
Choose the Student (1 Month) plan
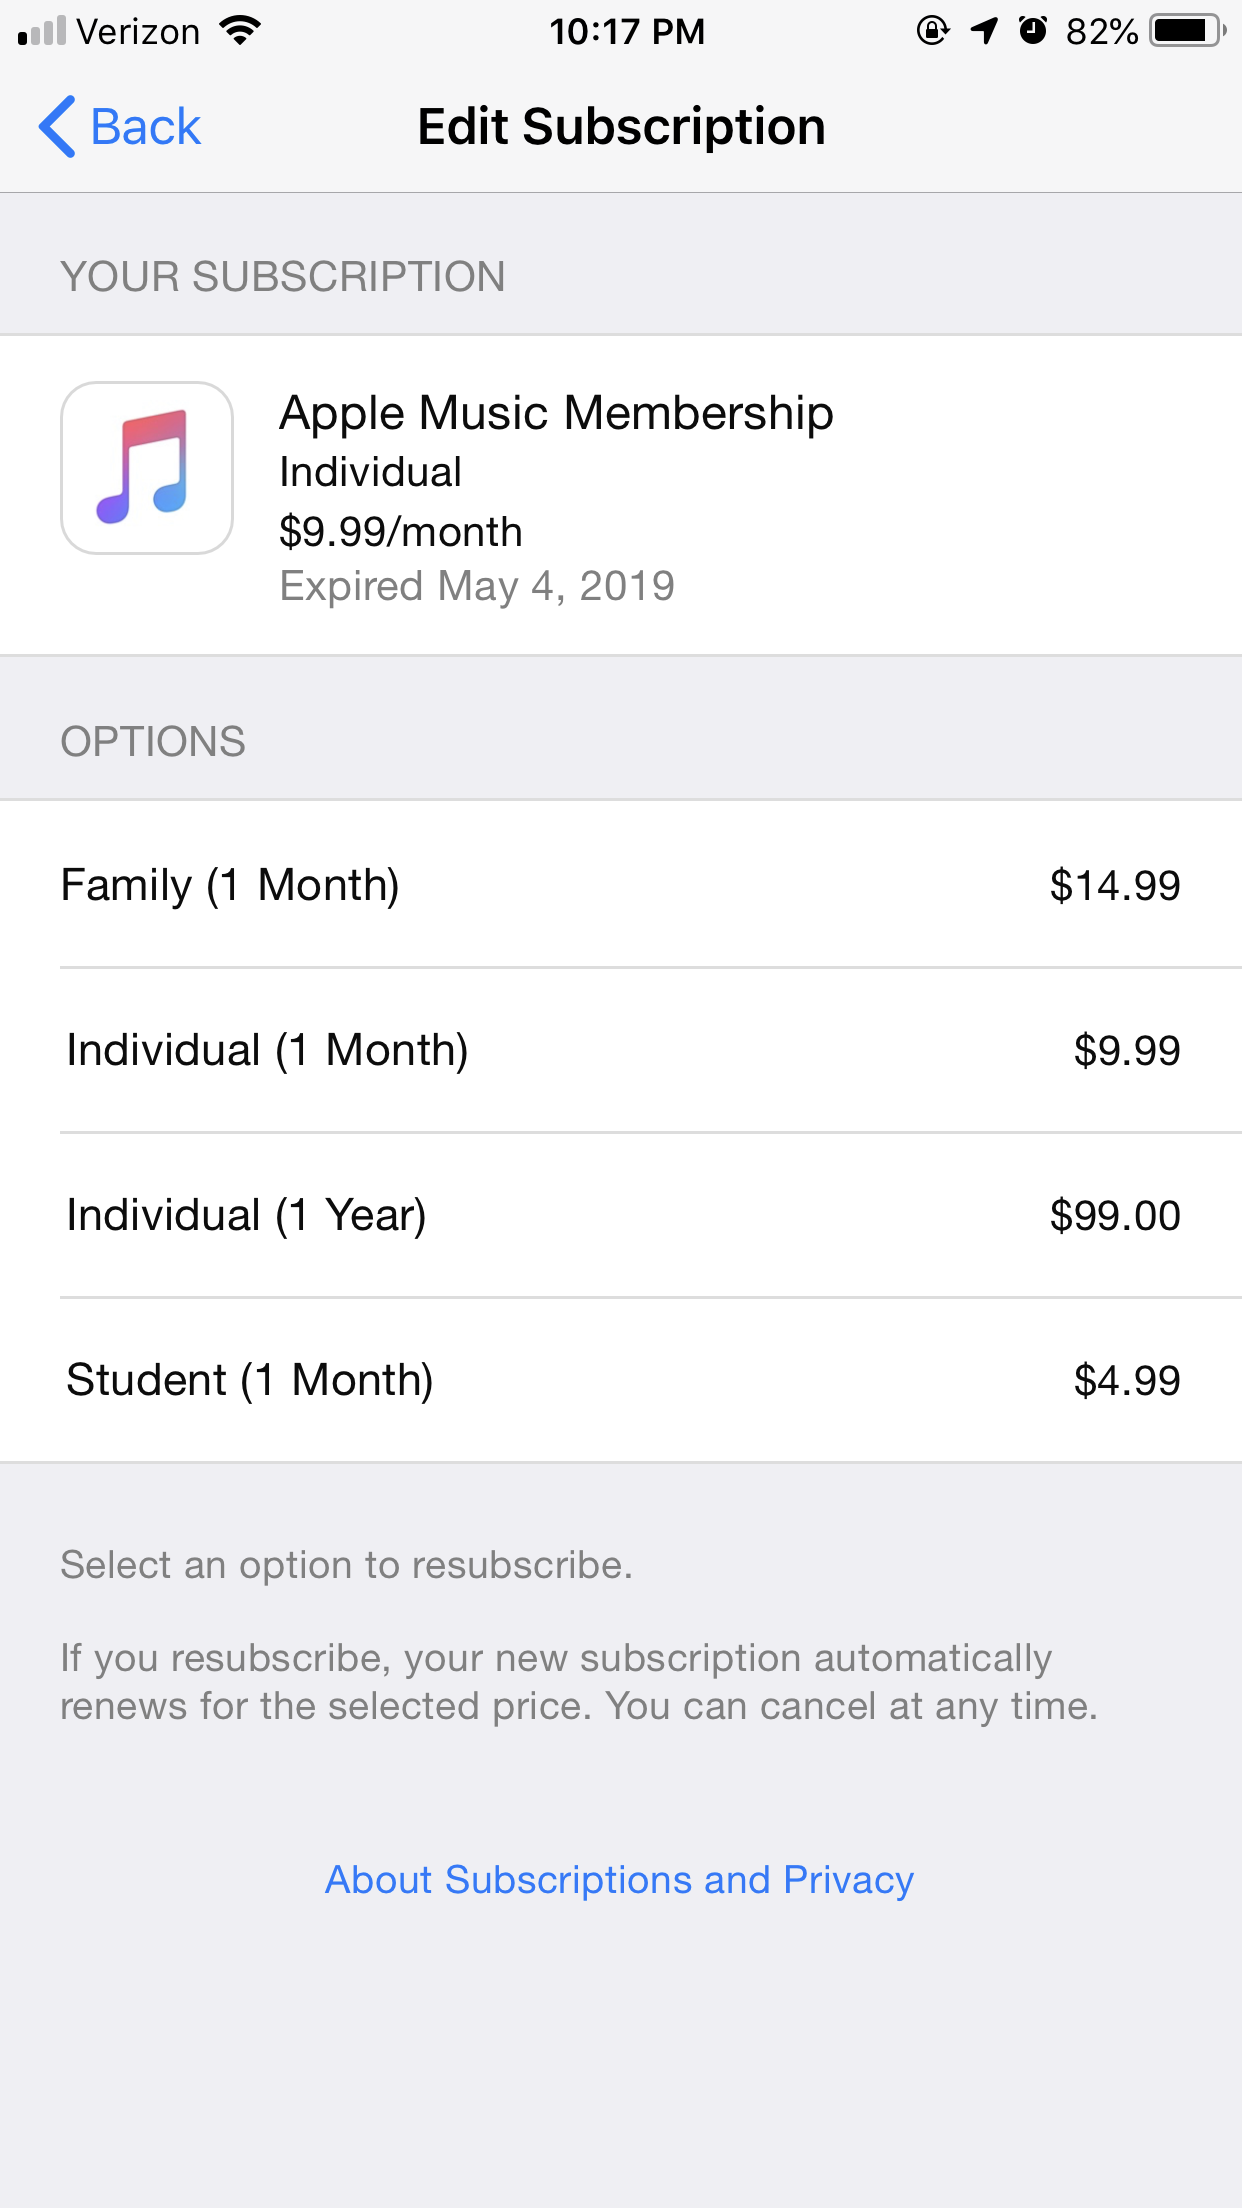pyautogui.click(x=250, y=1380)
